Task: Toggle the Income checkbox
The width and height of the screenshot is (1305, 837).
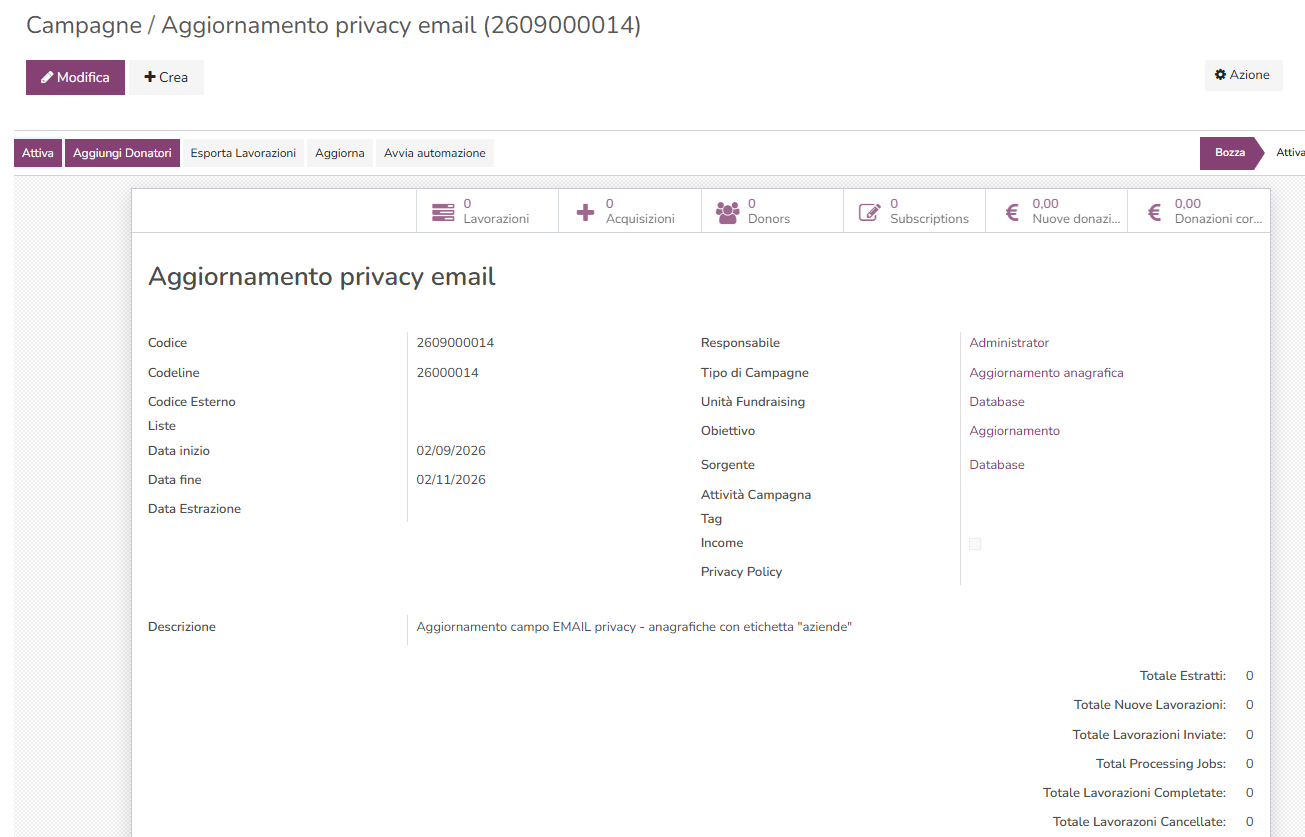Action: (x=975, y=544)
